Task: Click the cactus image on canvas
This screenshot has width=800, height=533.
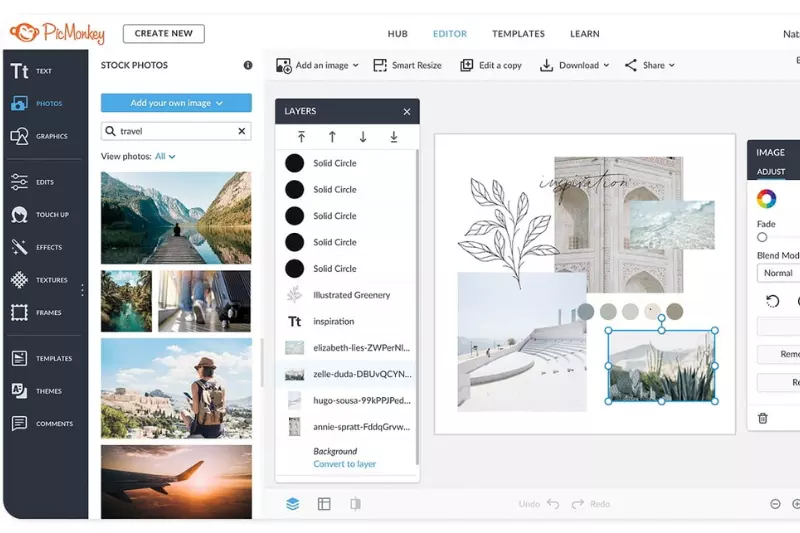Action: [662, 366]
